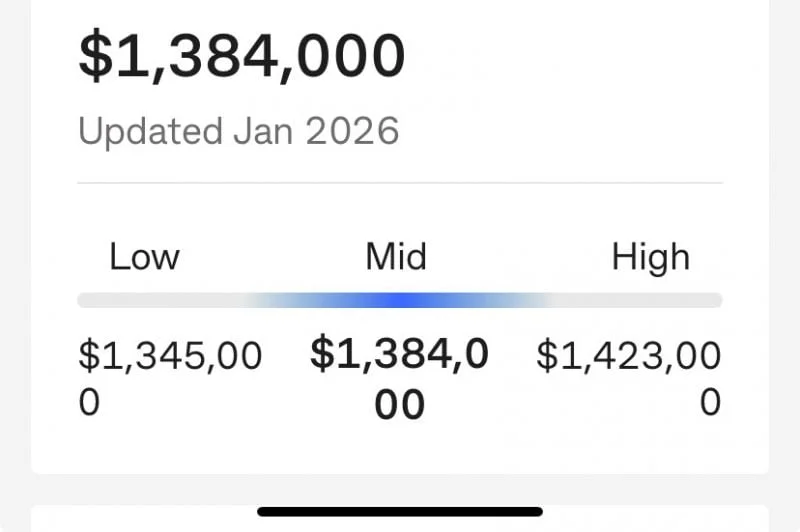Tap the high estimate $1,423,000 value
Image resolution: width=800 pixels, height=532 pixels.
(x=628, y=356)
